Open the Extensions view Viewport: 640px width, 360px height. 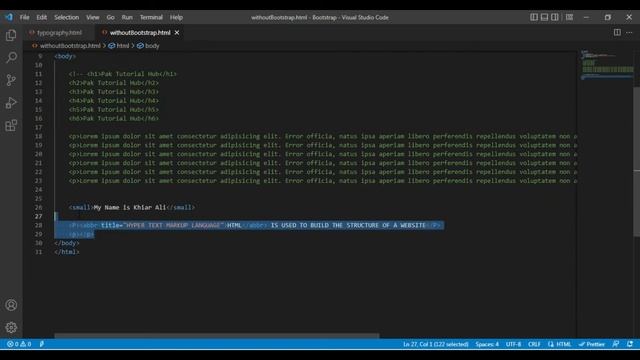(11, 125)
